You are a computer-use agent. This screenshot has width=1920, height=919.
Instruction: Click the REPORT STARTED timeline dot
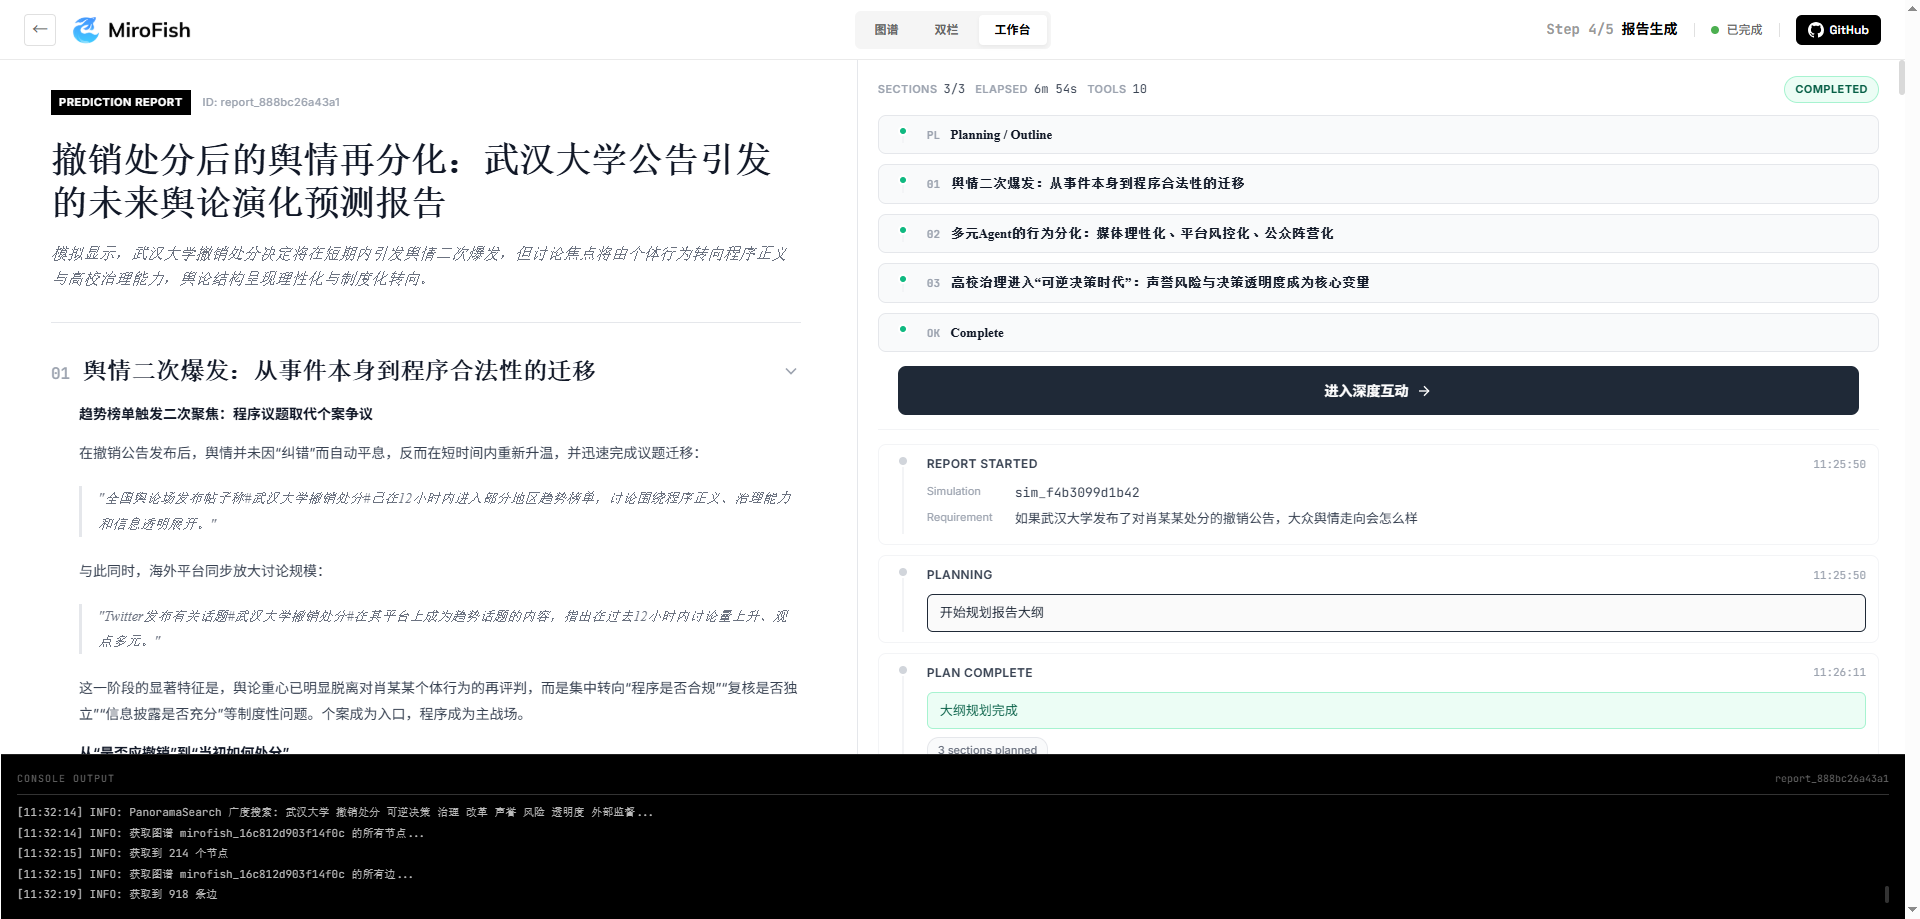click(x=903, y=462)
